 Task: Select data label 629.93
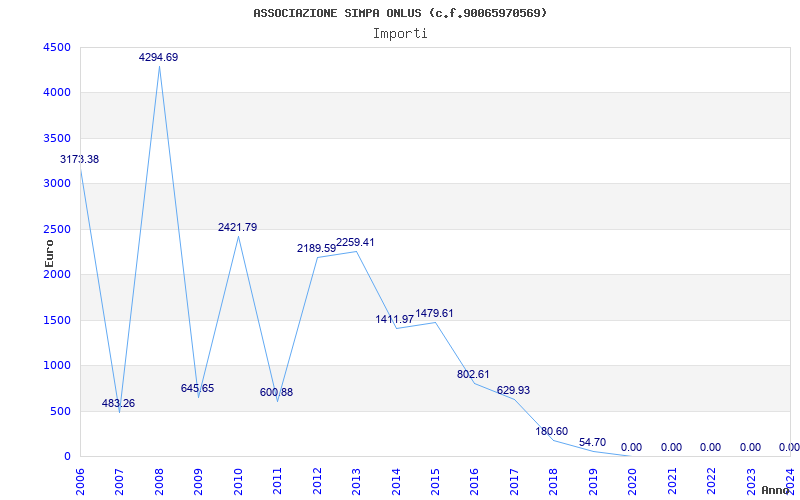point(513,390)
